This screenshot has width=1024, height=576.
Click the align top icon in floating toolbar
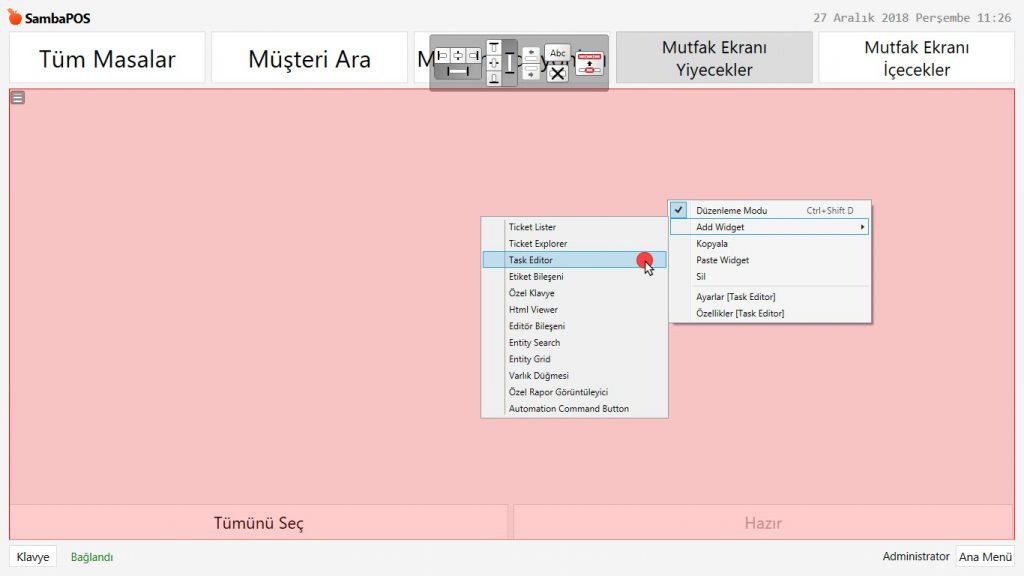[493, 47]
